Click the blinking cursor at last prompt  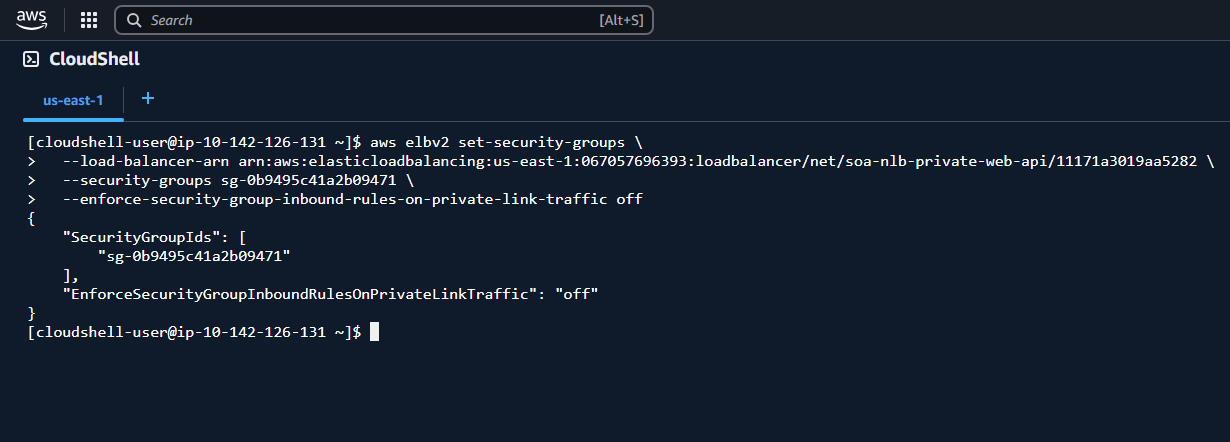(375, 332)
